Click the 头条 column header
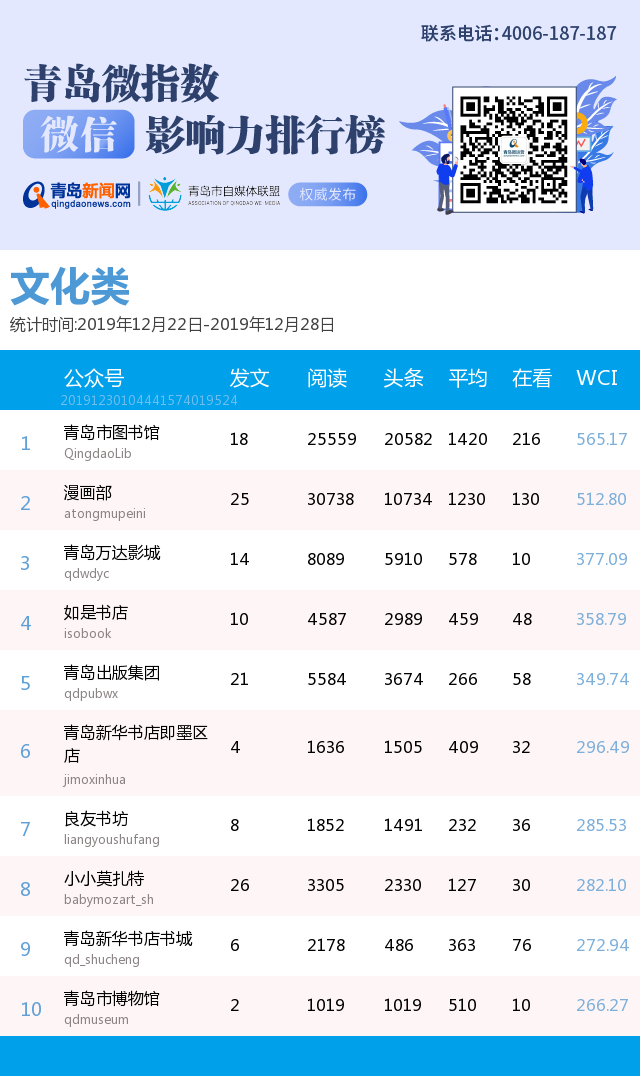640x1076 pixels. pos(404,378)
